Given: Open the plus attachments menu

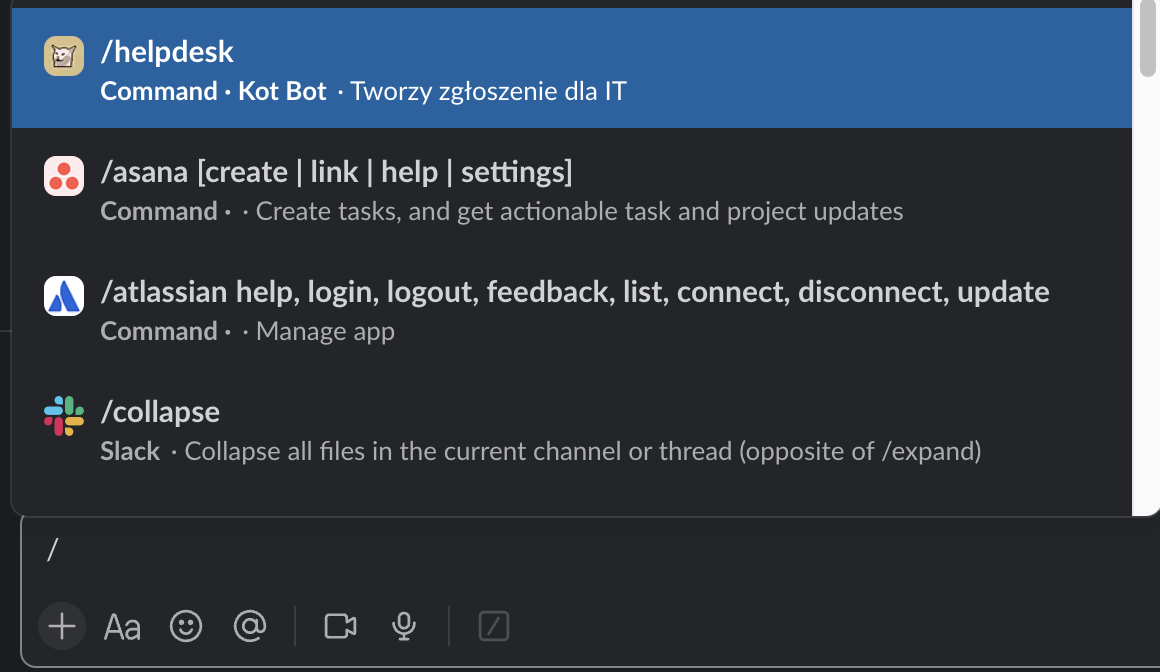Looking at the screenshot, I should 62,626.
